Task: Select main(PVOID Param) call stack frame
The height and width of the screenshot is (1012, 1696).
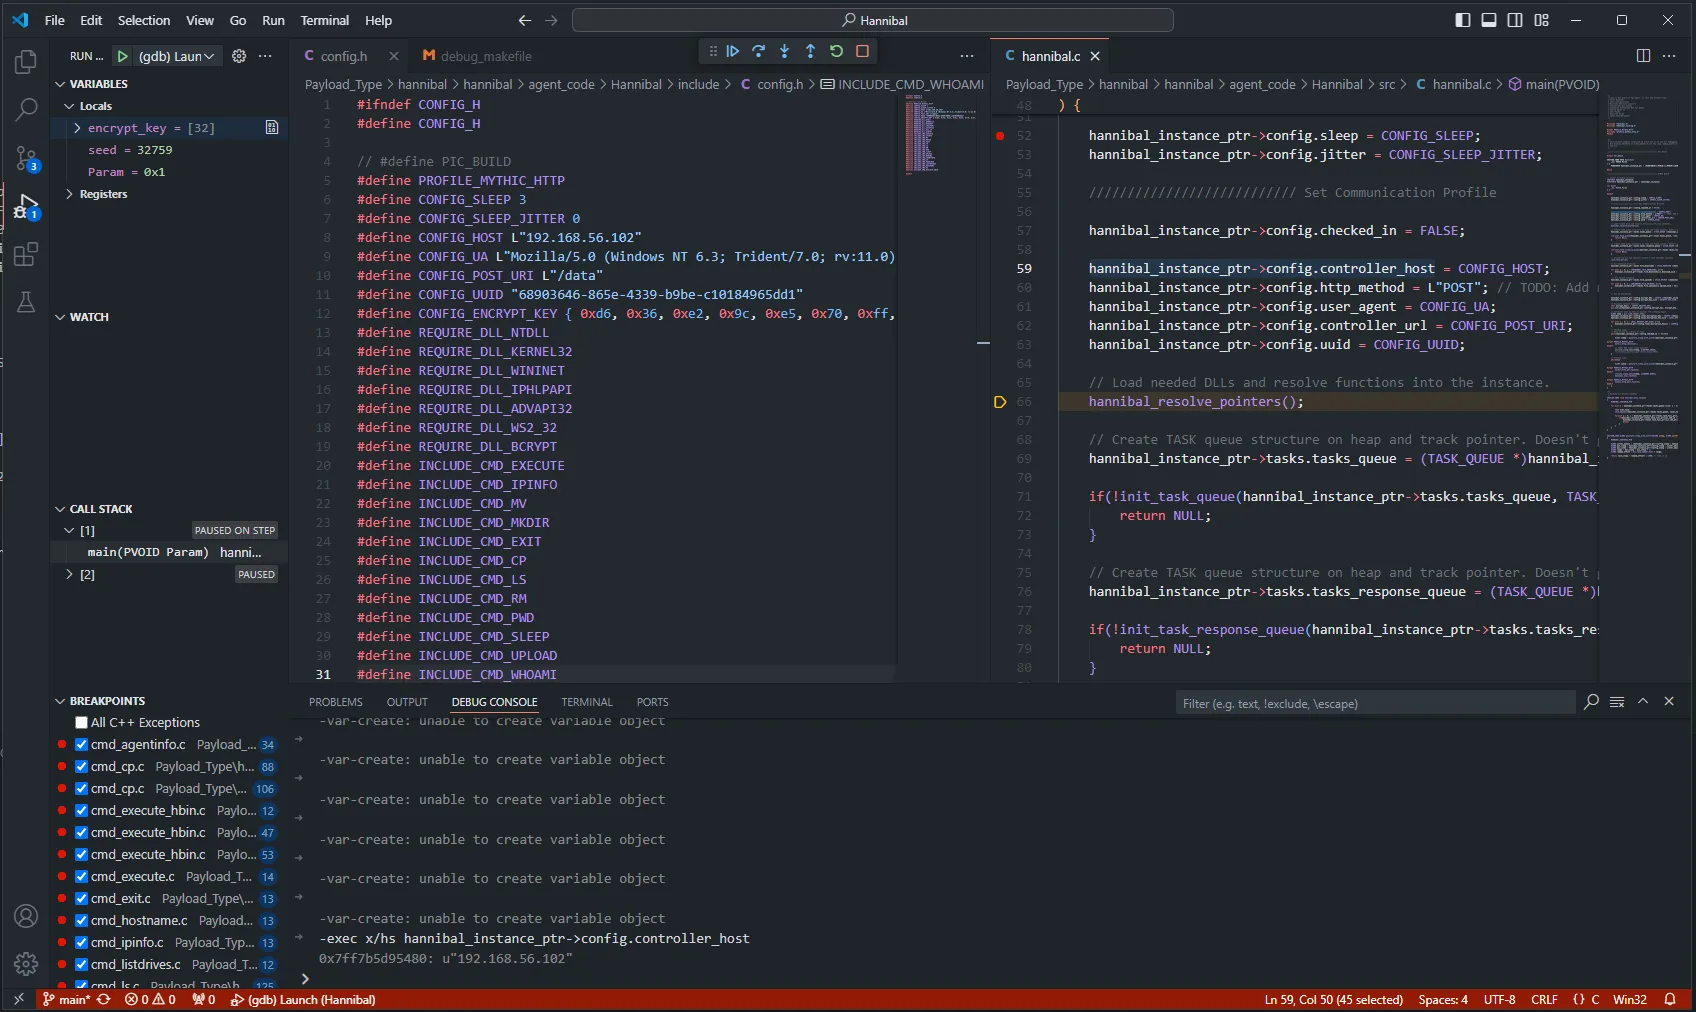Action: [x=148, y=552]
